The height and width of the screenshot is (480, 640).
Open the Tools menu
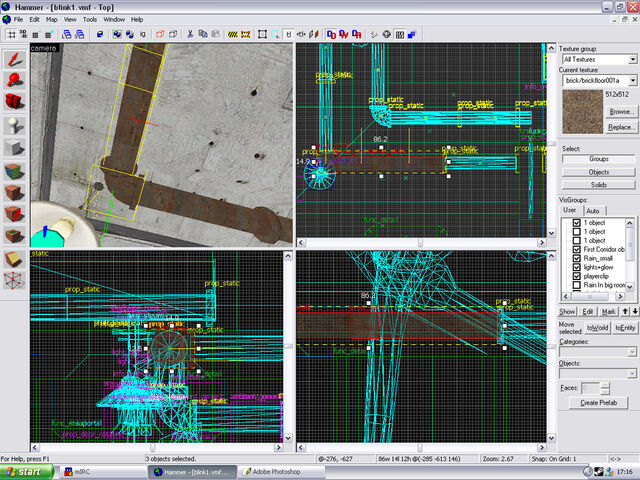coord(90,20)
